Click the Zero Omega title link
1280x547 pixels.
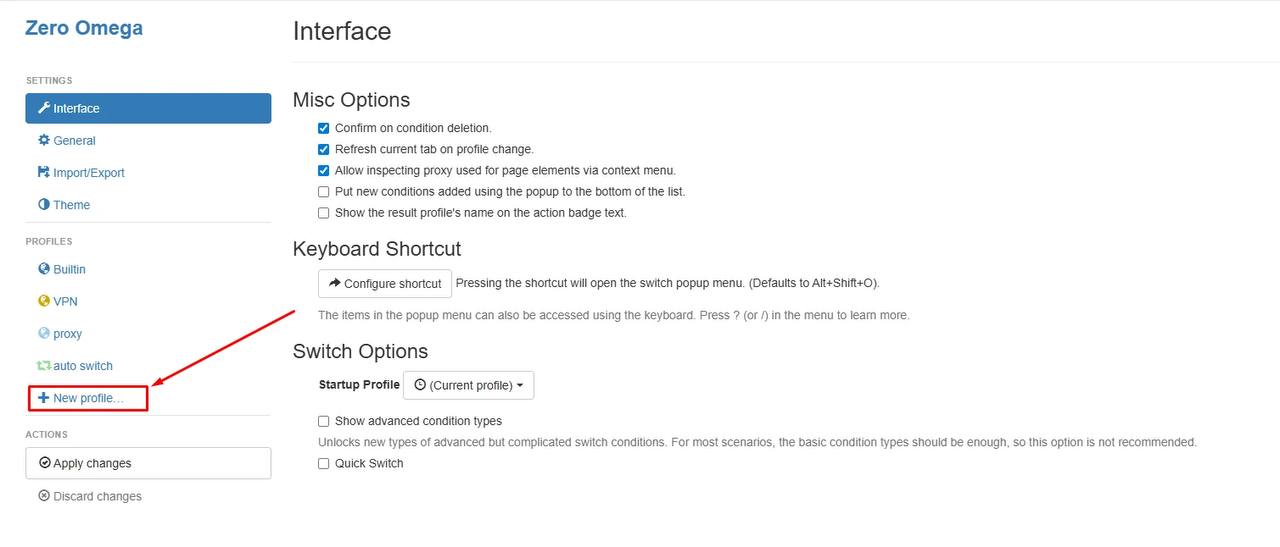point(84,28)
